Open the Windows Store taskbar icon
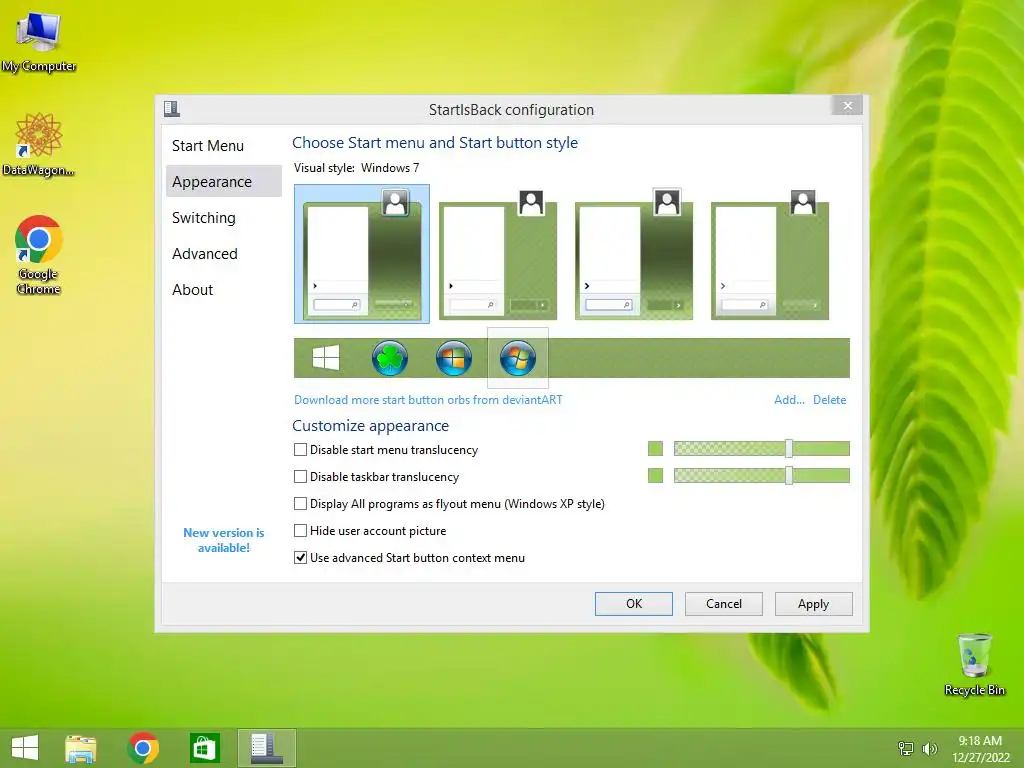1024x768 pixels. [204, 748]
